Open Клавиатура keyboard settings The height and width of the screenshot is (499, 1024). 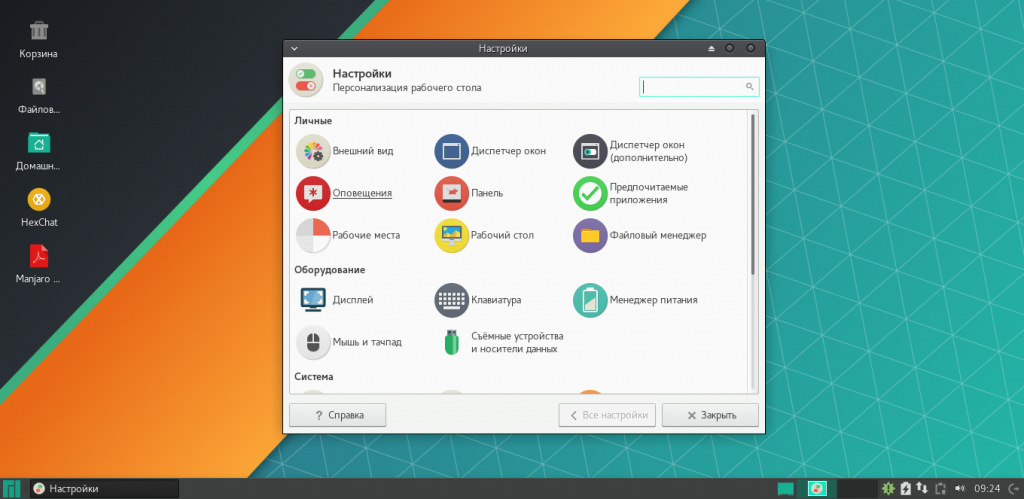478,300
